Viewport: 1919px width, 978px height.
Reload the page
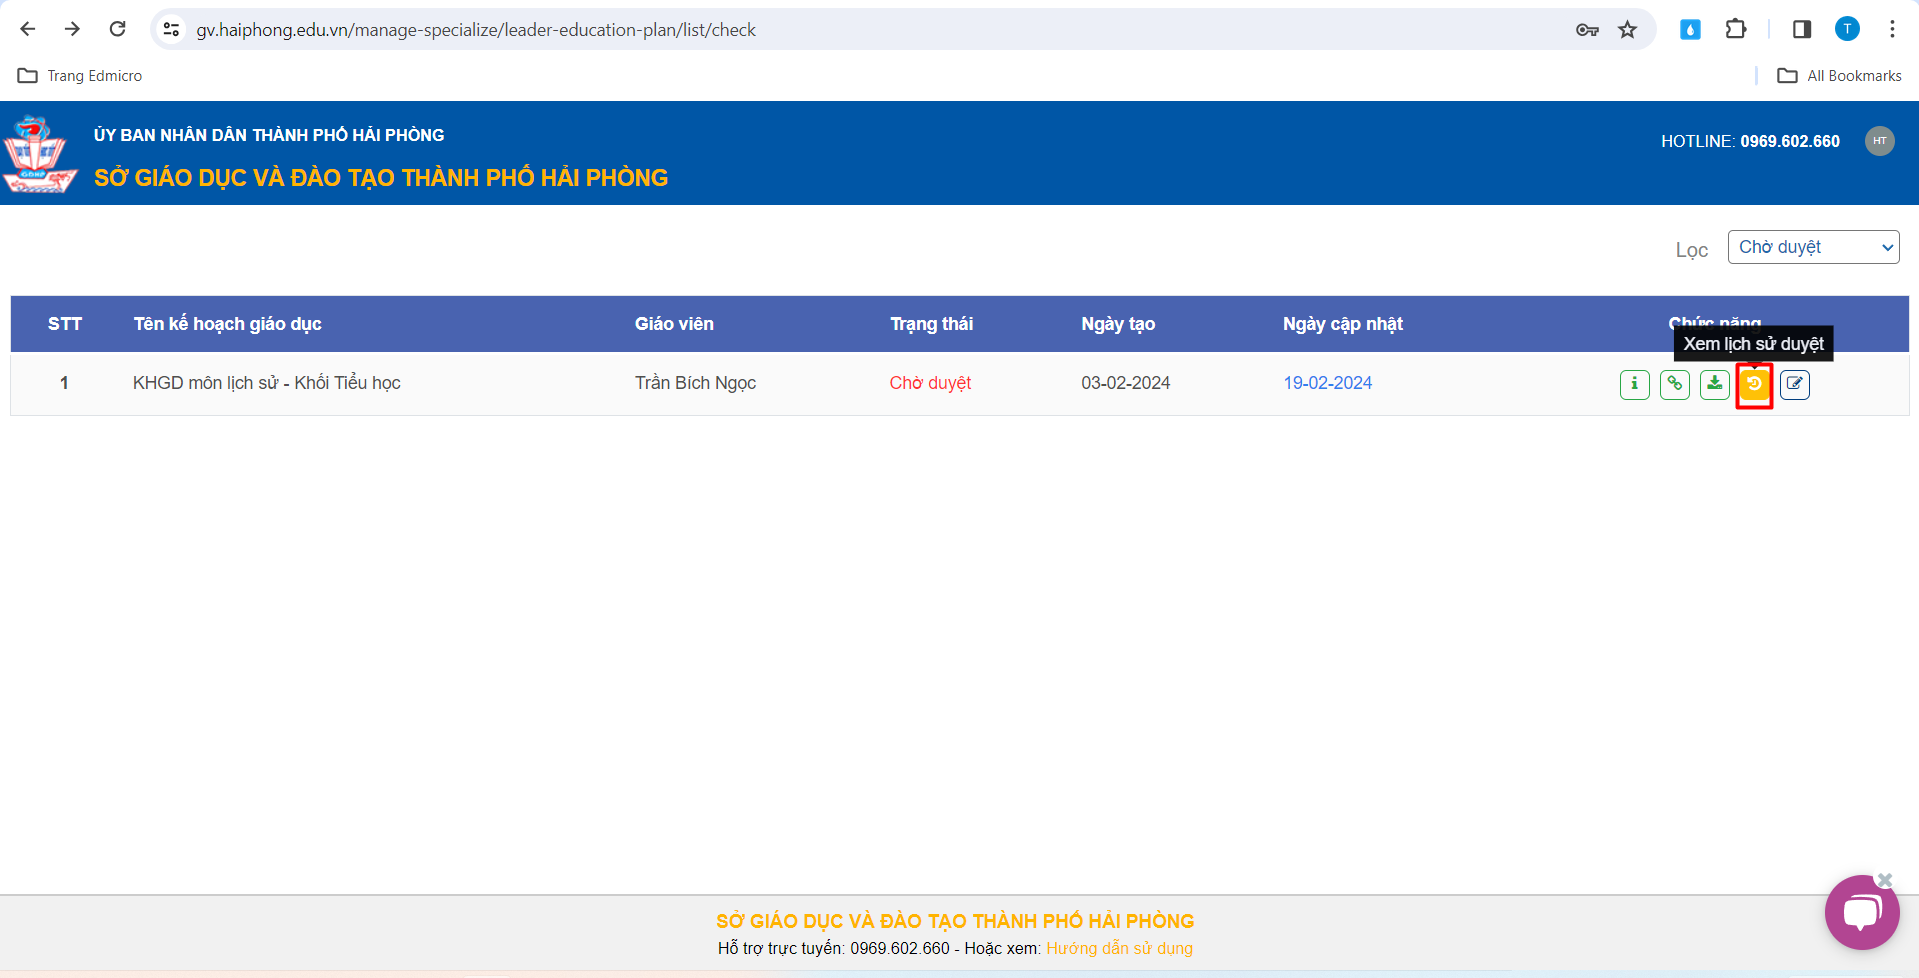click(x=117, y=29)
